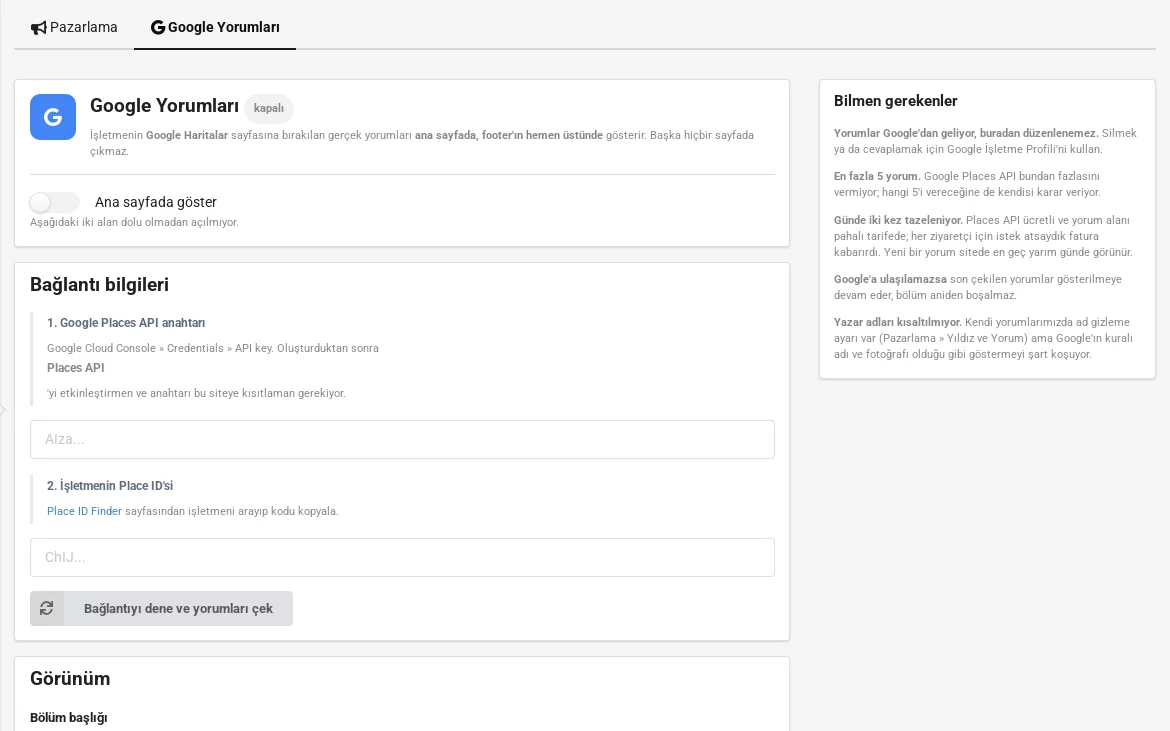
Task: Click the Bağlantı bilgileri heading
Action: pyautogui.click(x=99, y=285)
